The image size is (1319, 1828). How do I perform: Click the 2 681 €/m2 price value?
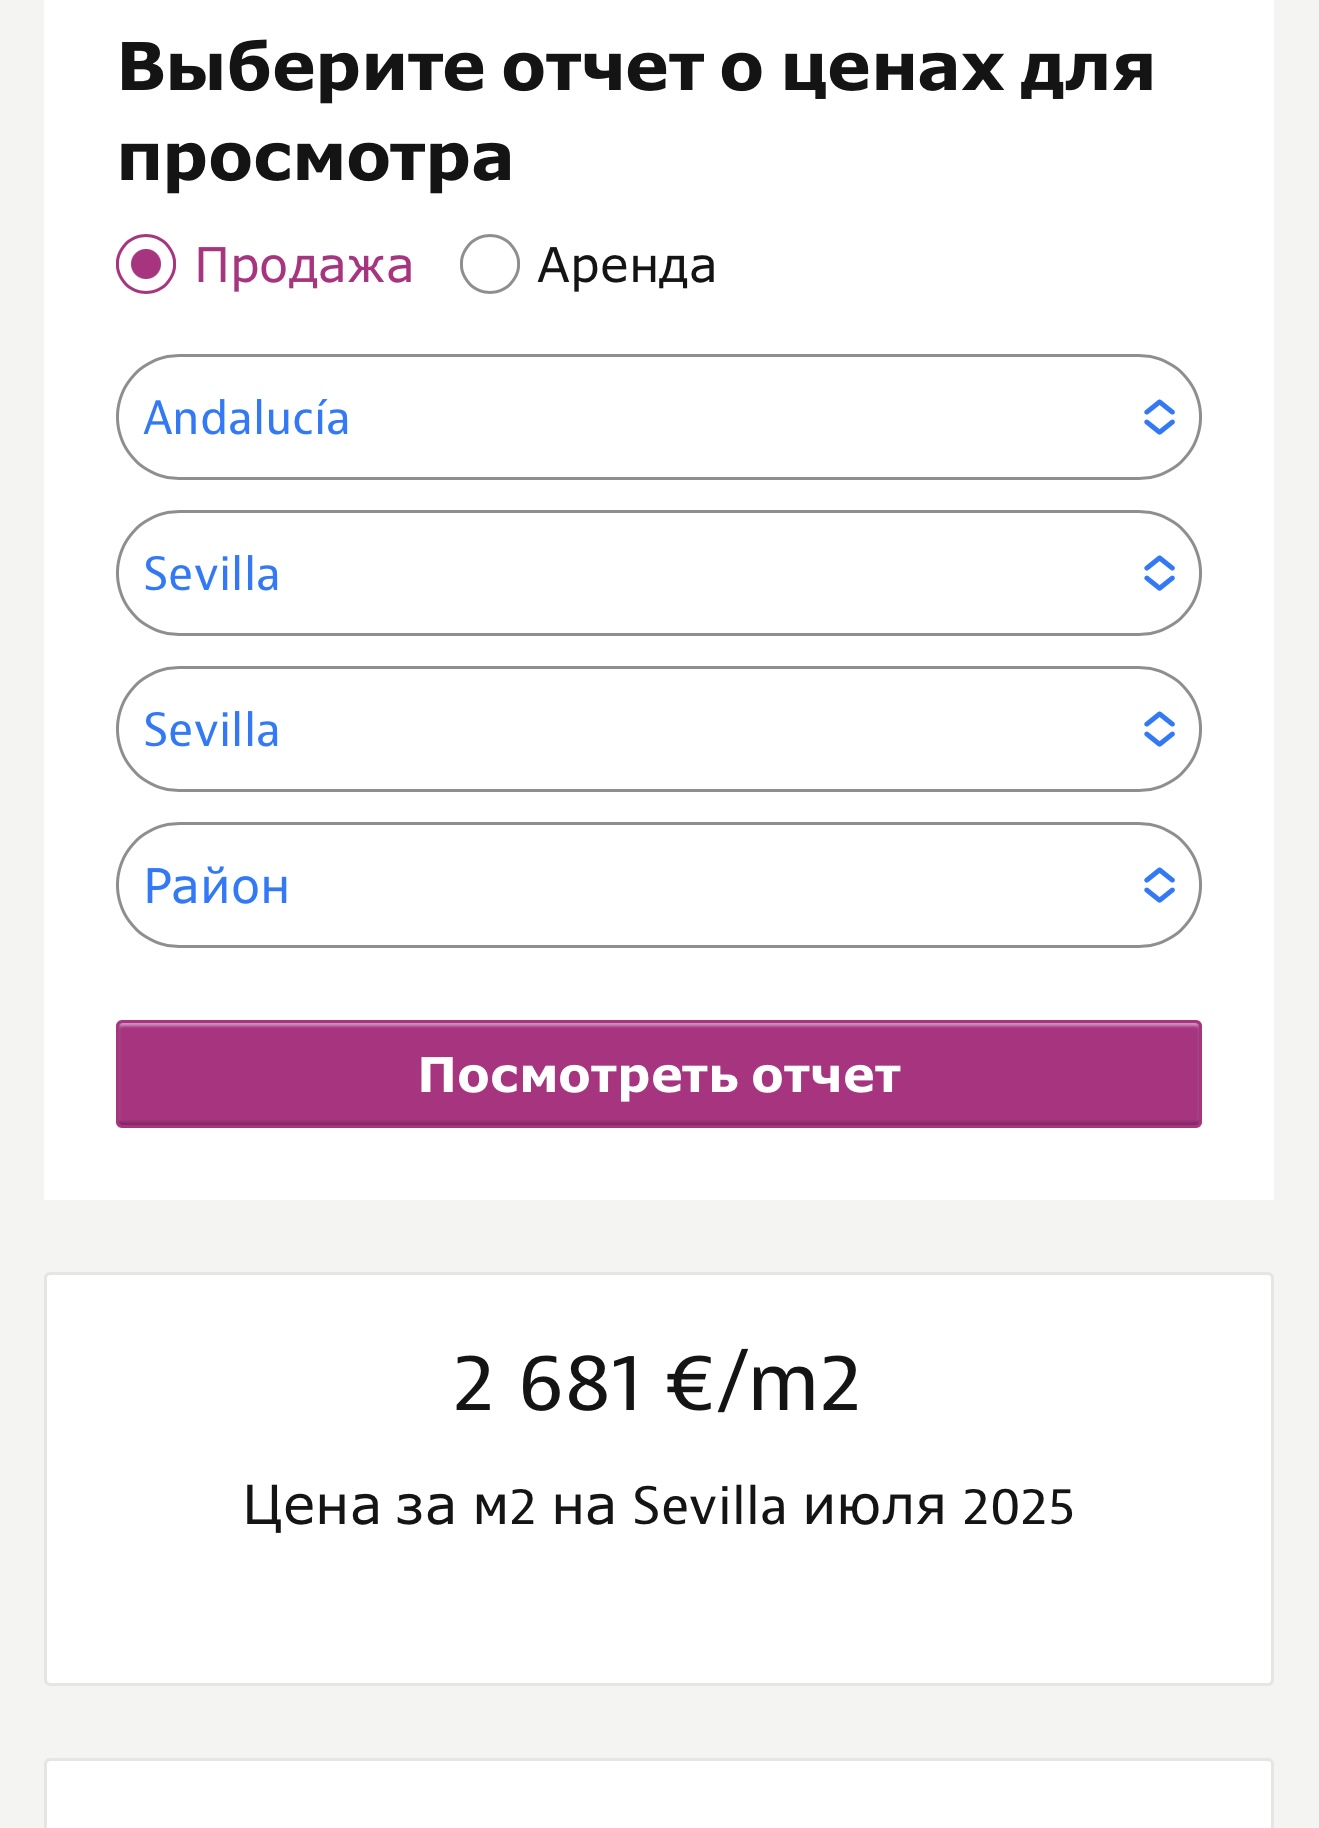coord(656,1384)
